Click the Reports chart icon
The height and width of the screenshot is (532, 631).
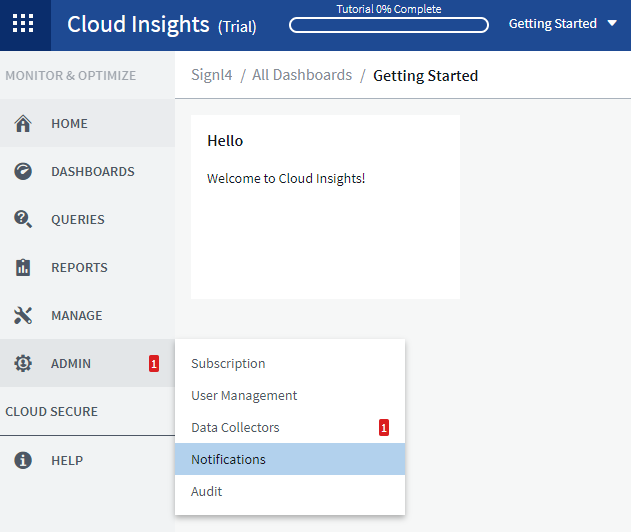[23, 267]
